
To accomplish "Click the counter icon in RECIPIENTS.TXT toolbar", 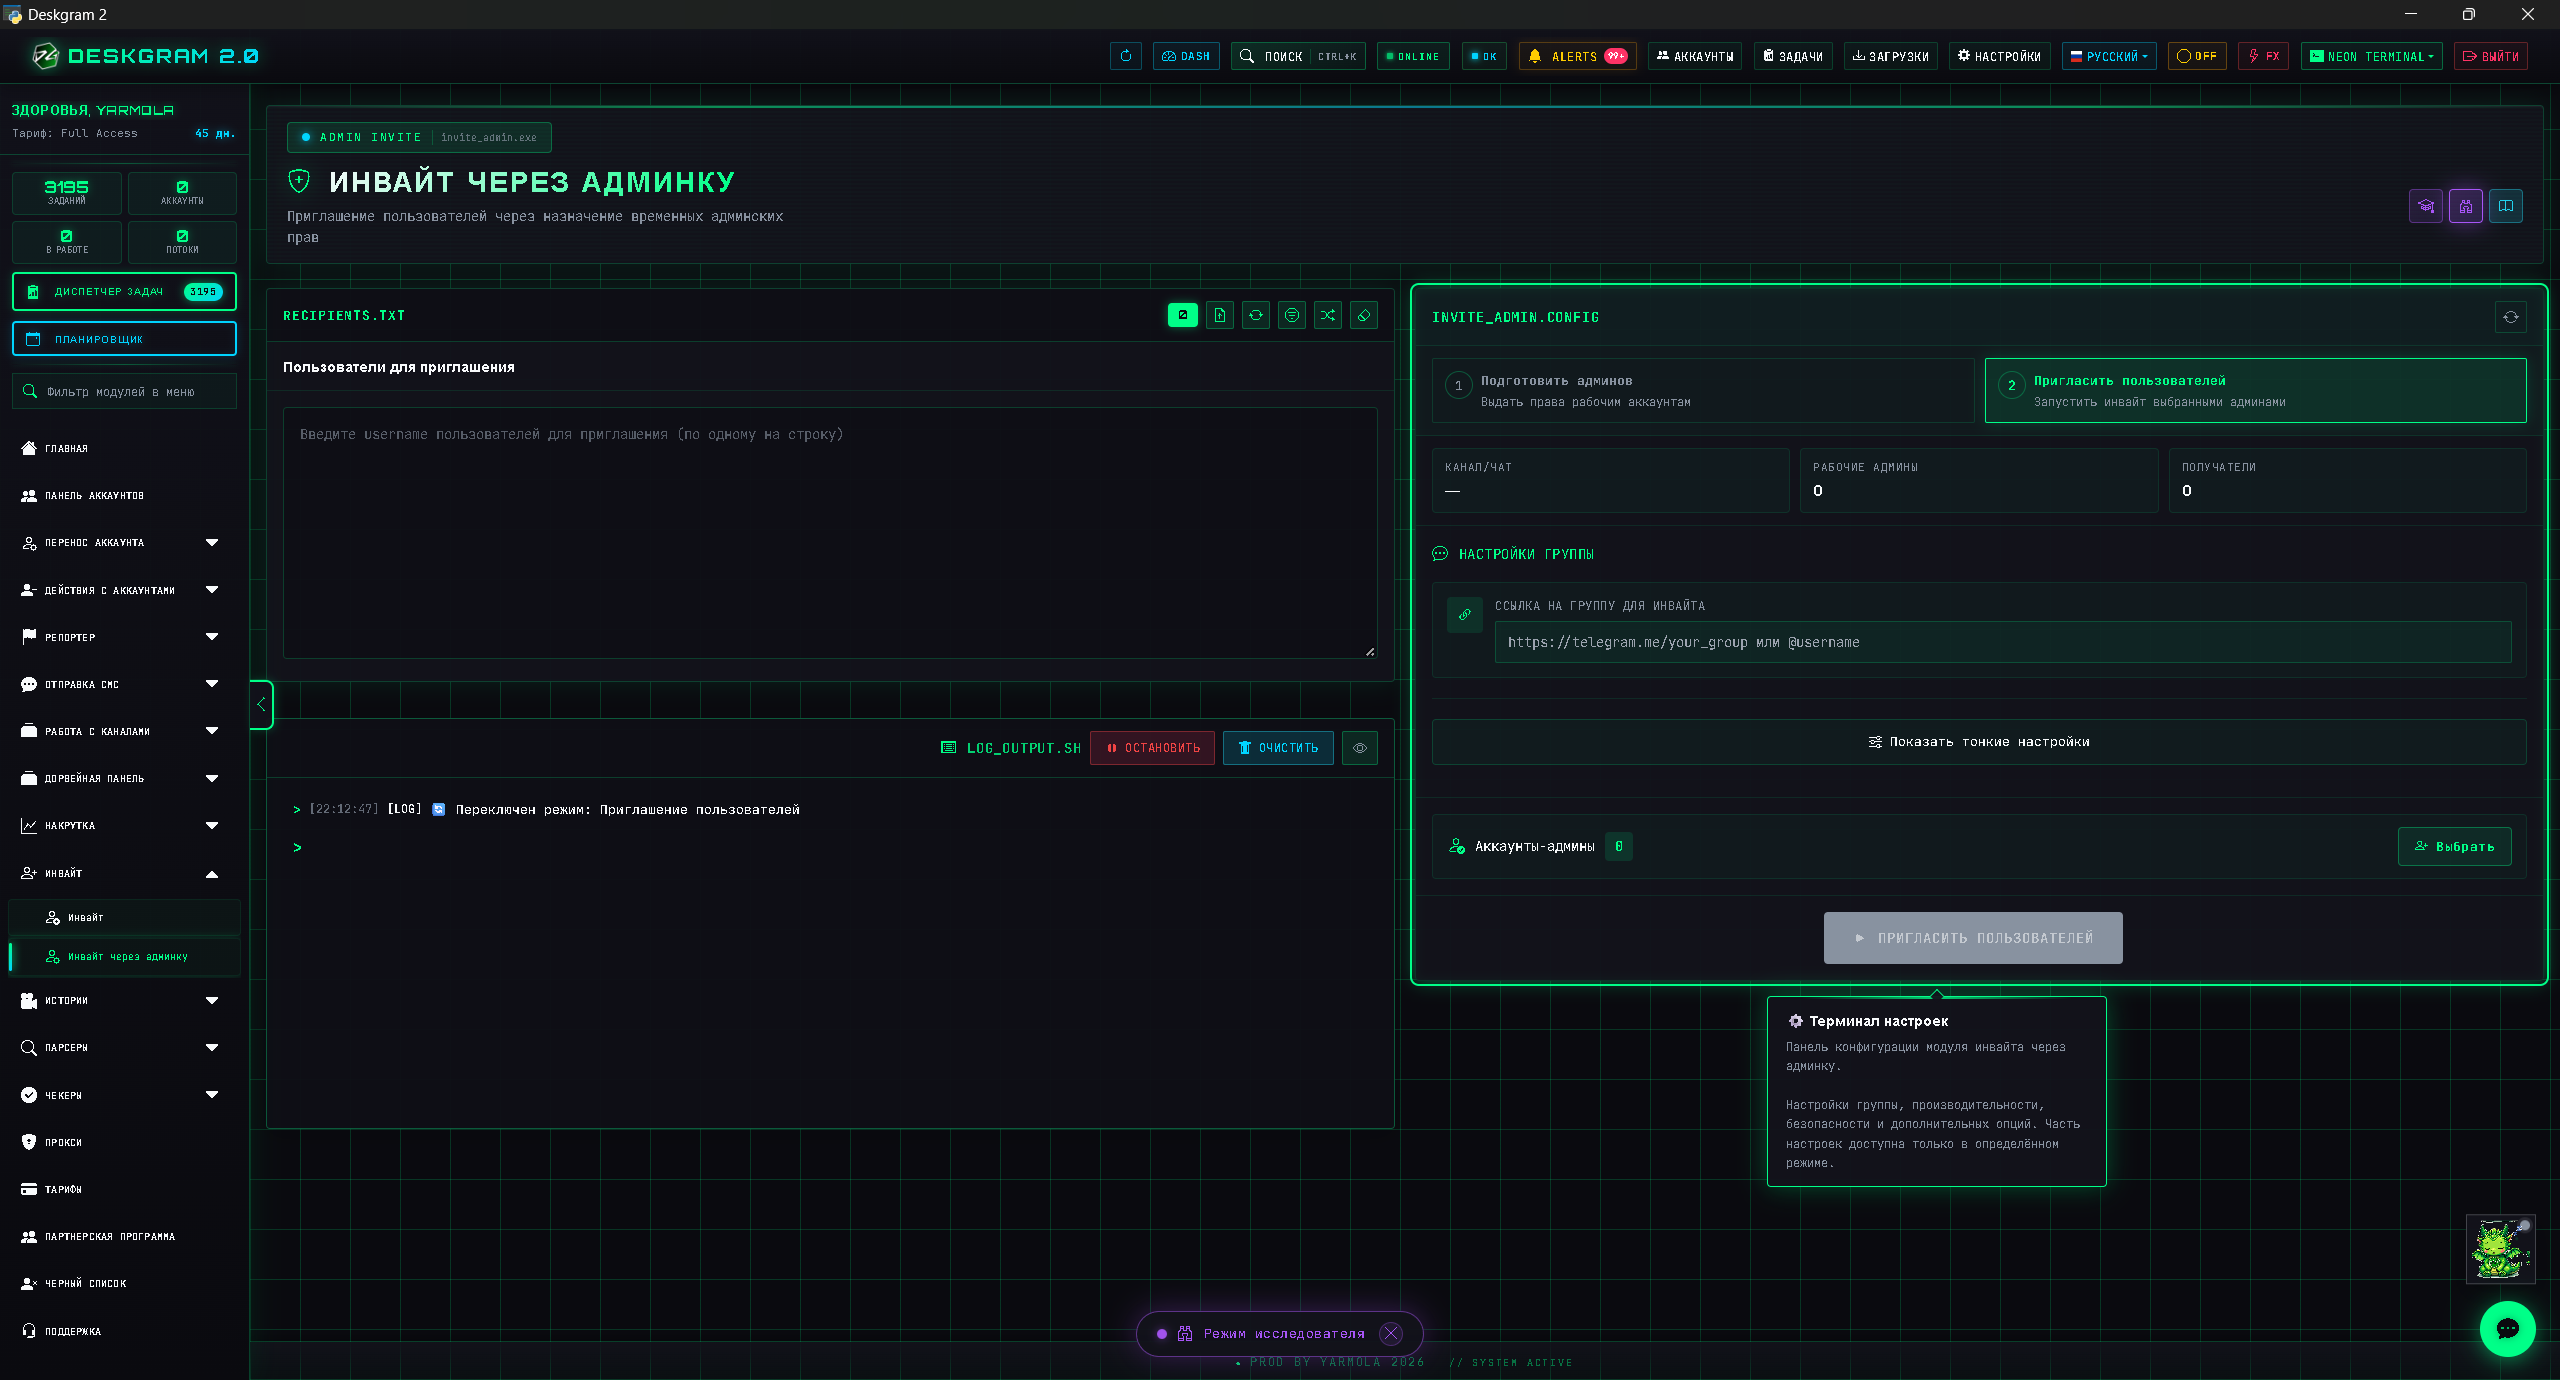I will click(1182, 315).
